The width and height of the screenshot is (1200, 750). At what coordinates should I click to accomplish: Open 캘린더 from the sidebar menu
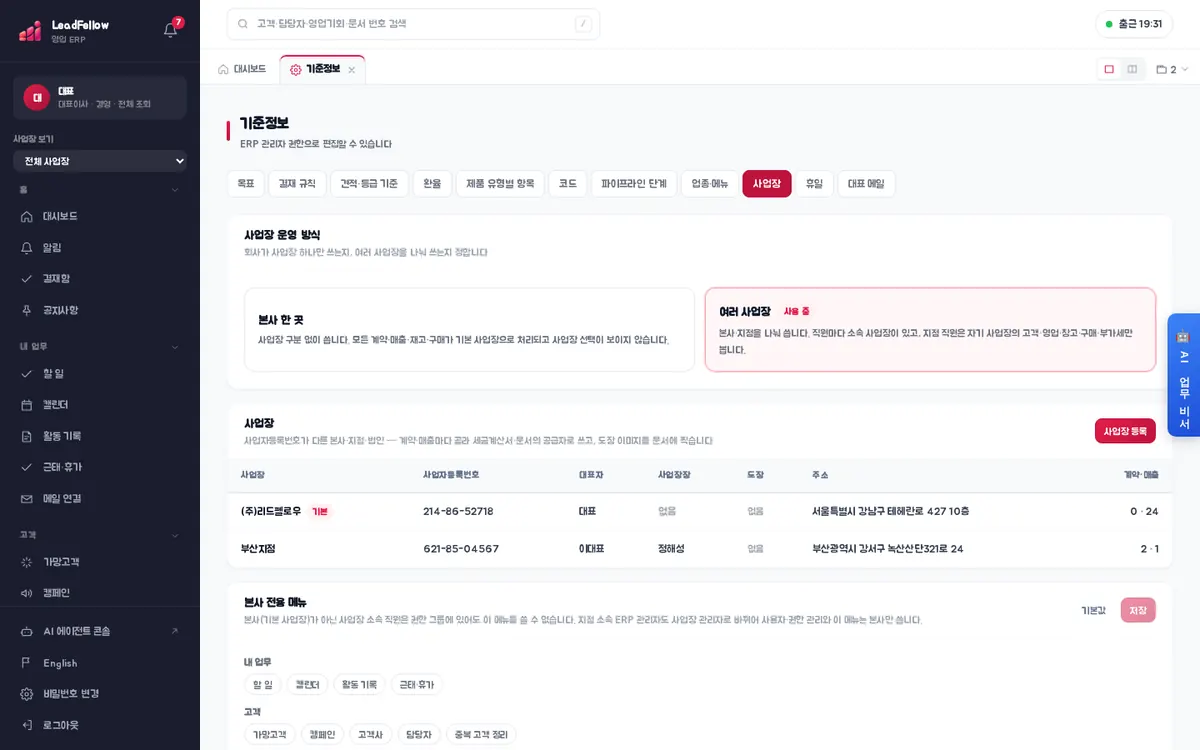pos(100,404)
